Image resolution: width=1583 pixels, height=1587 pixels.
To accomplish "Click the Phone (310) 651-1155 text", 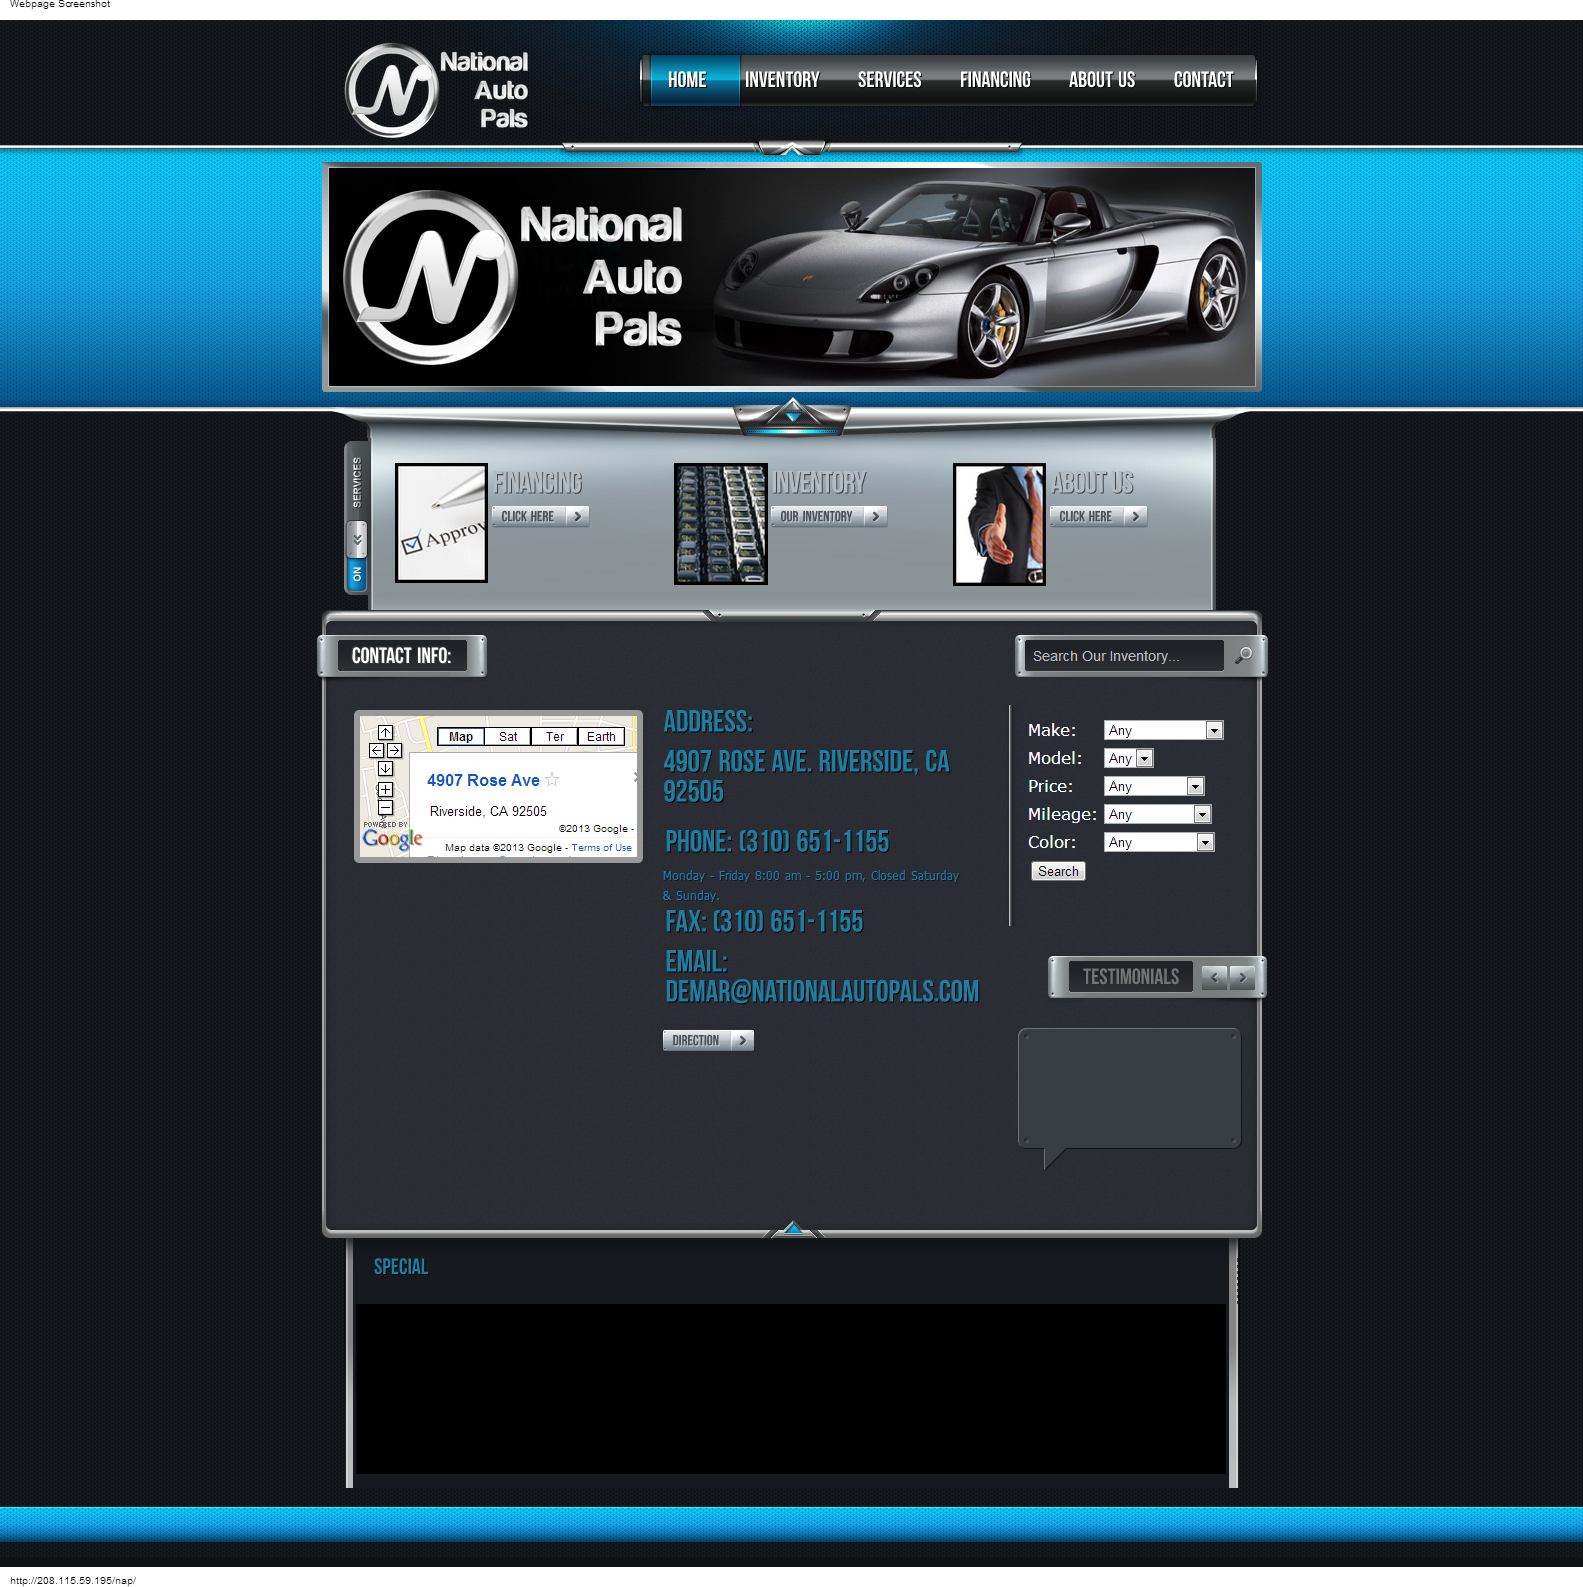I will pyautogui.click(x=777, y=842).
